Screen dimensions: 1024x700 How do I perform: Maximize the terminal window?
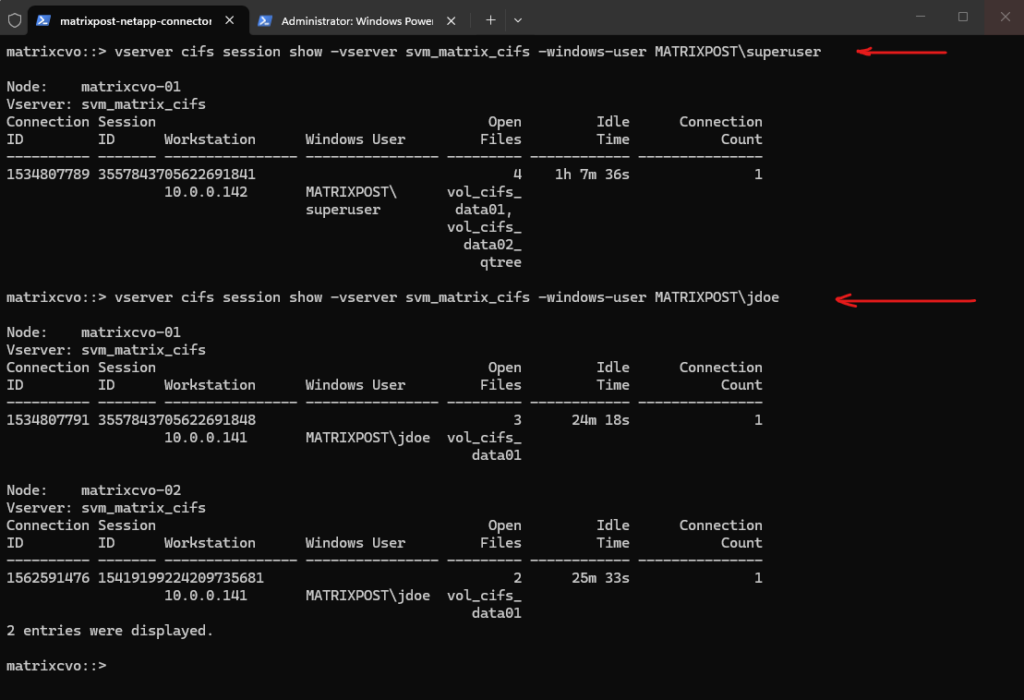point(962,17)
